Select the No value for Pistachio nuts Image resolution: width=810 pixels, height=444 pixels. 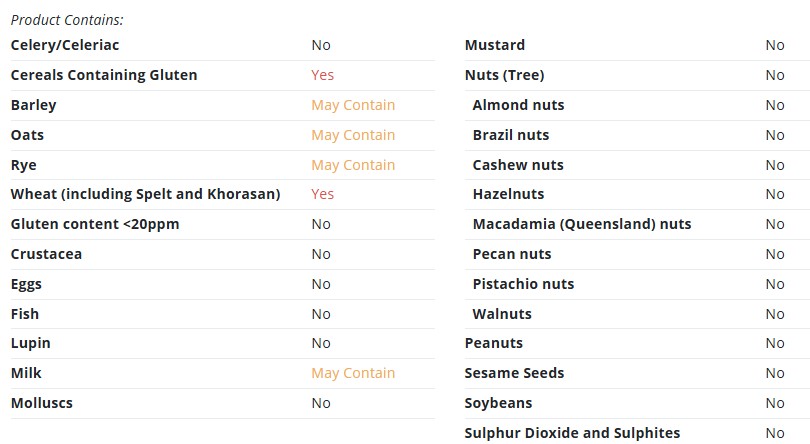click(775, 284)
